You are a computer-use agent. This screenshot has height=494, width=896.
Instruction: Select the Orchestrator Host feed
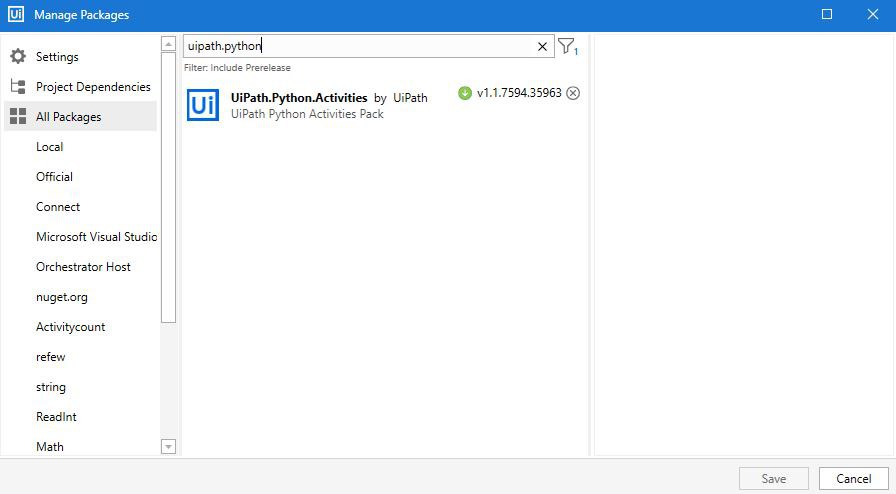pos(83,267)
